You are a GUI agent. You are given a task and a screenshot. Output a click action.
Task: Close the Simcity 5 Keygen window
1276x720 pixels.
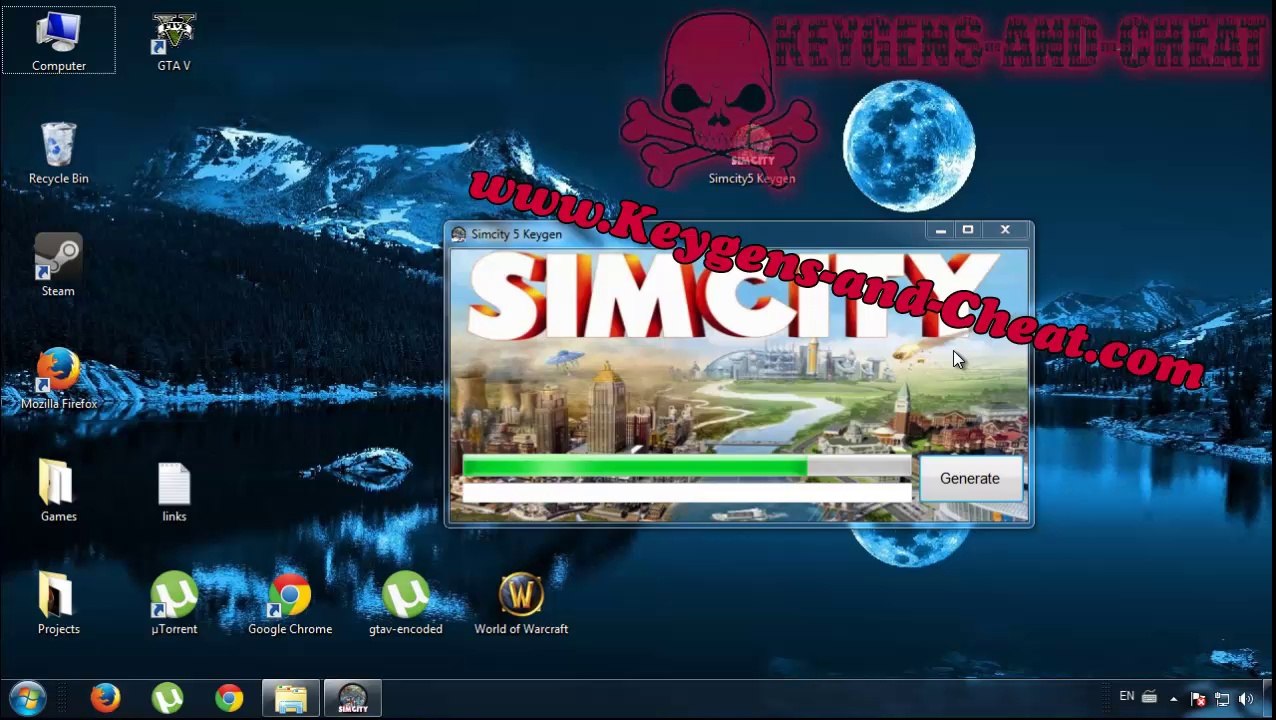[1005, 231]
